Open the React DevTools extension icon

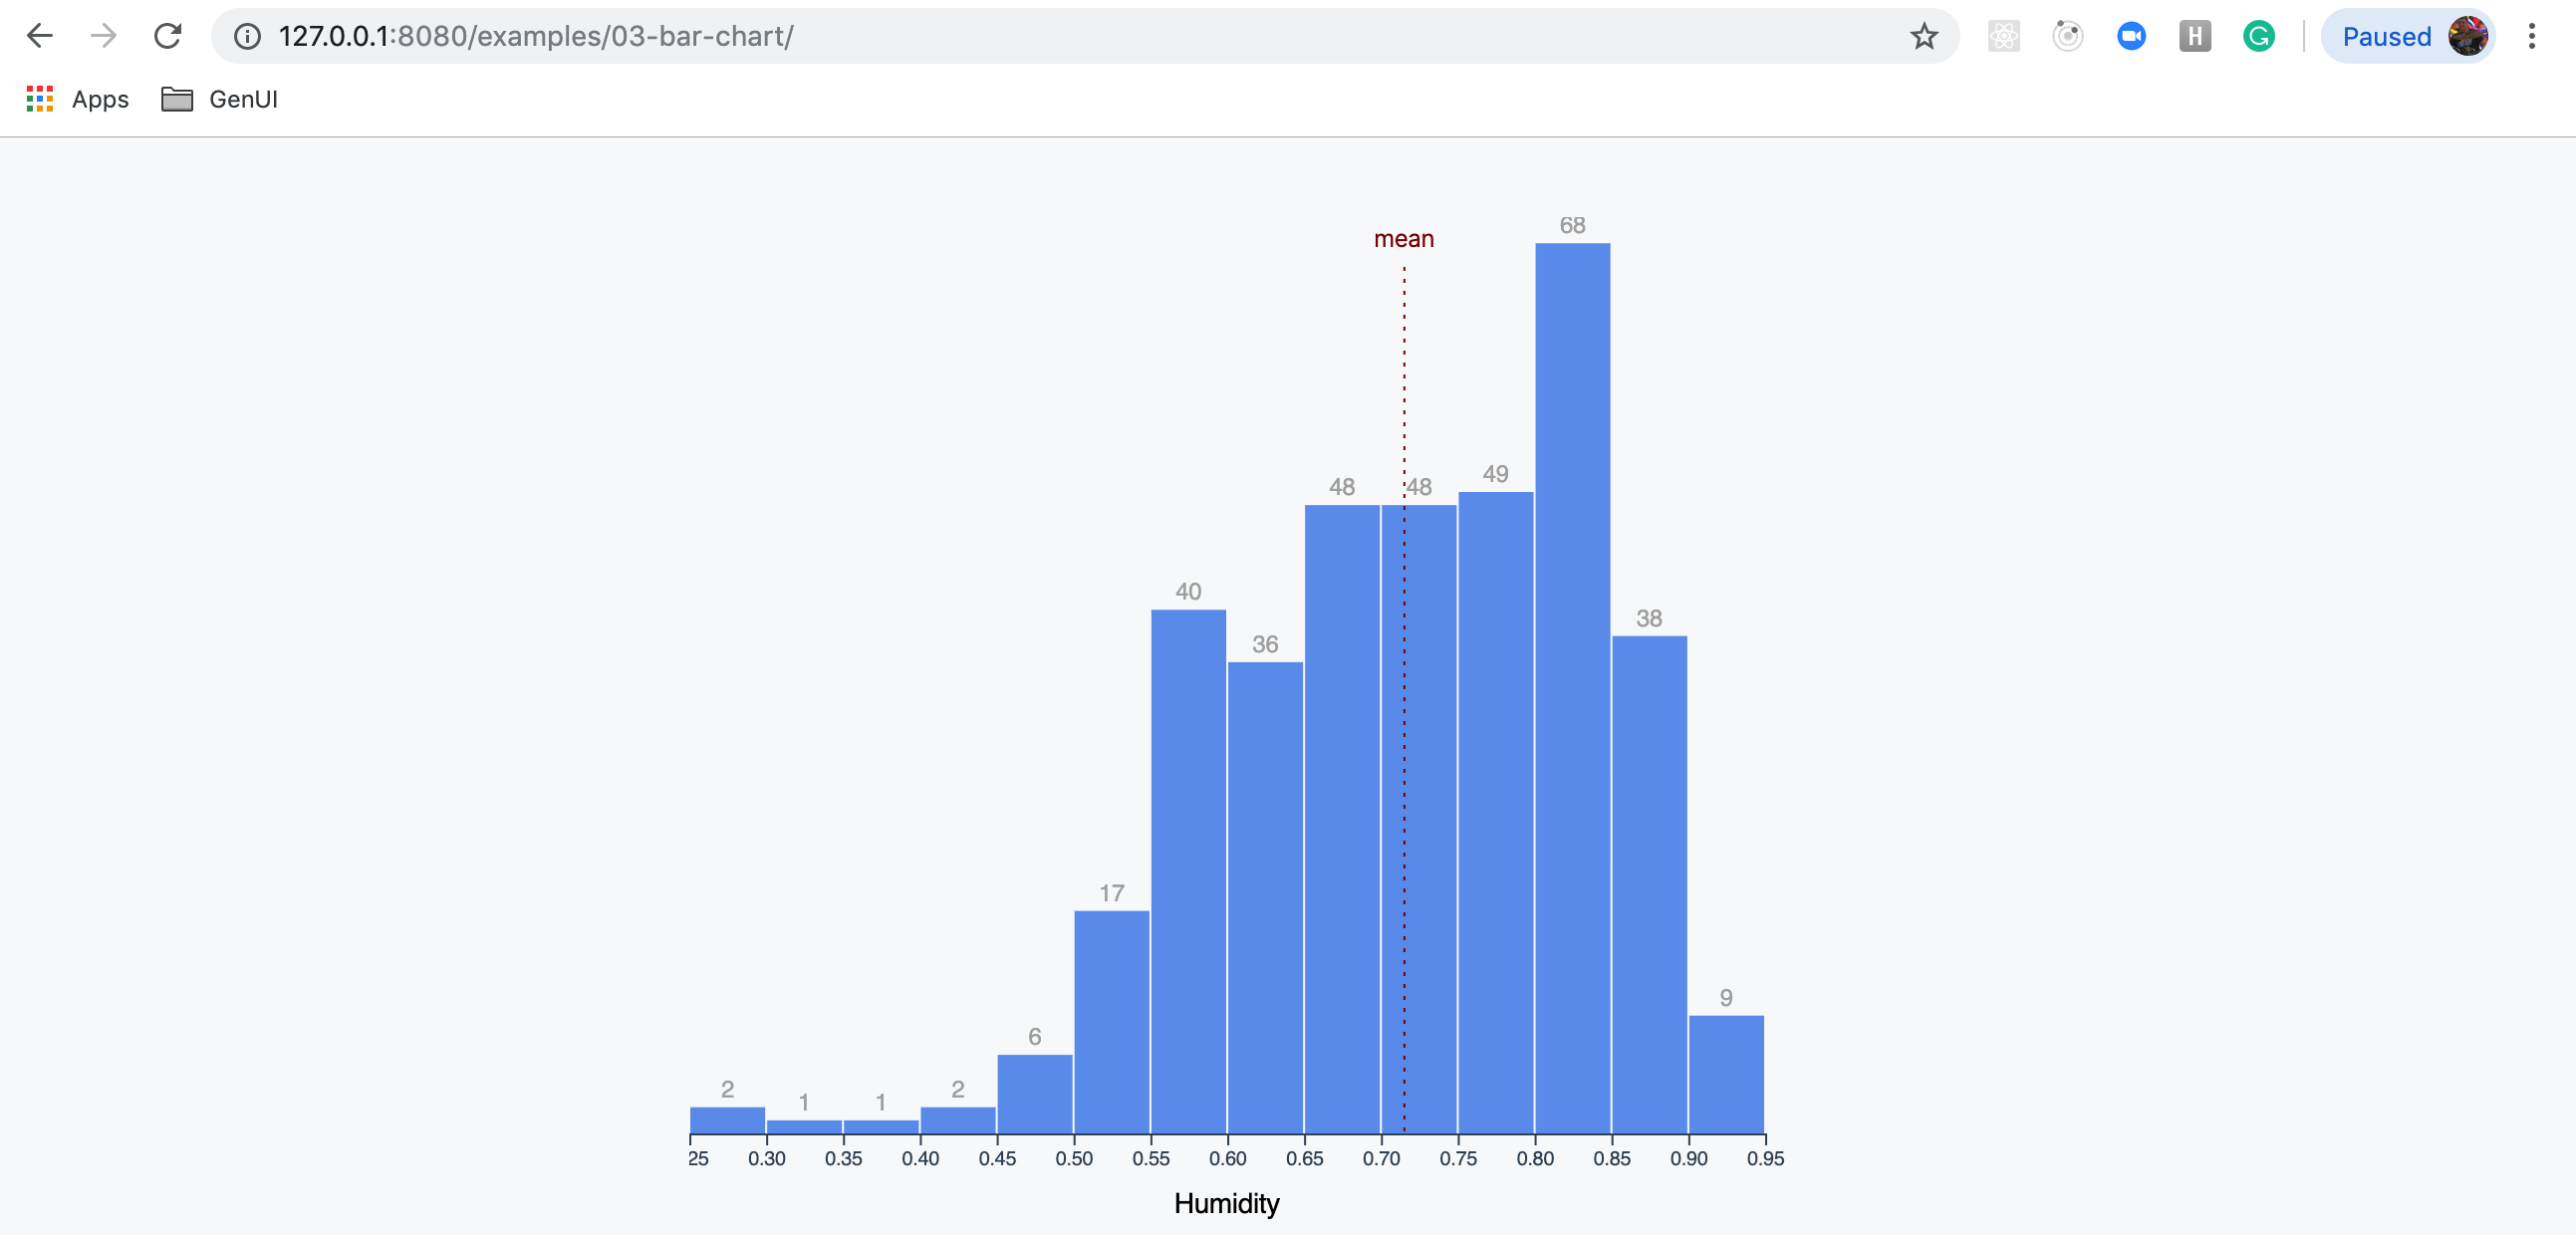(x=2003, y=37)
